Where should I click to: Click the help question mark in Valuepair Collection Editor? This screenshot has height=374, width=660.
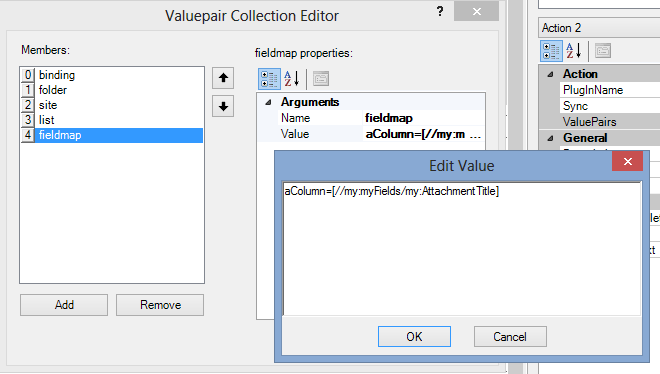click(440, 11)
